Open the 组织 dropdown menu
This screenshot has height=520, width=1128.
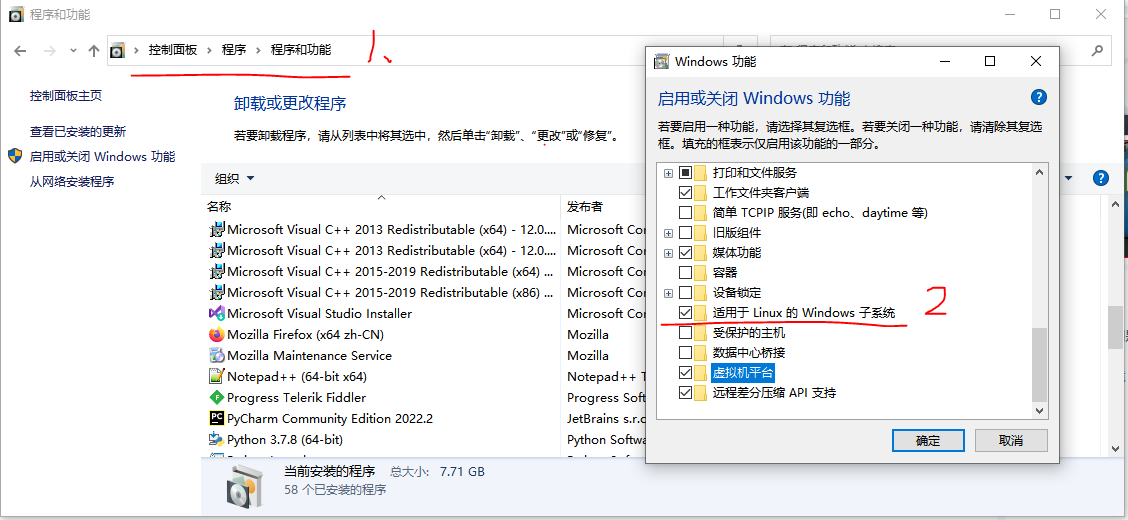(235, 178)
